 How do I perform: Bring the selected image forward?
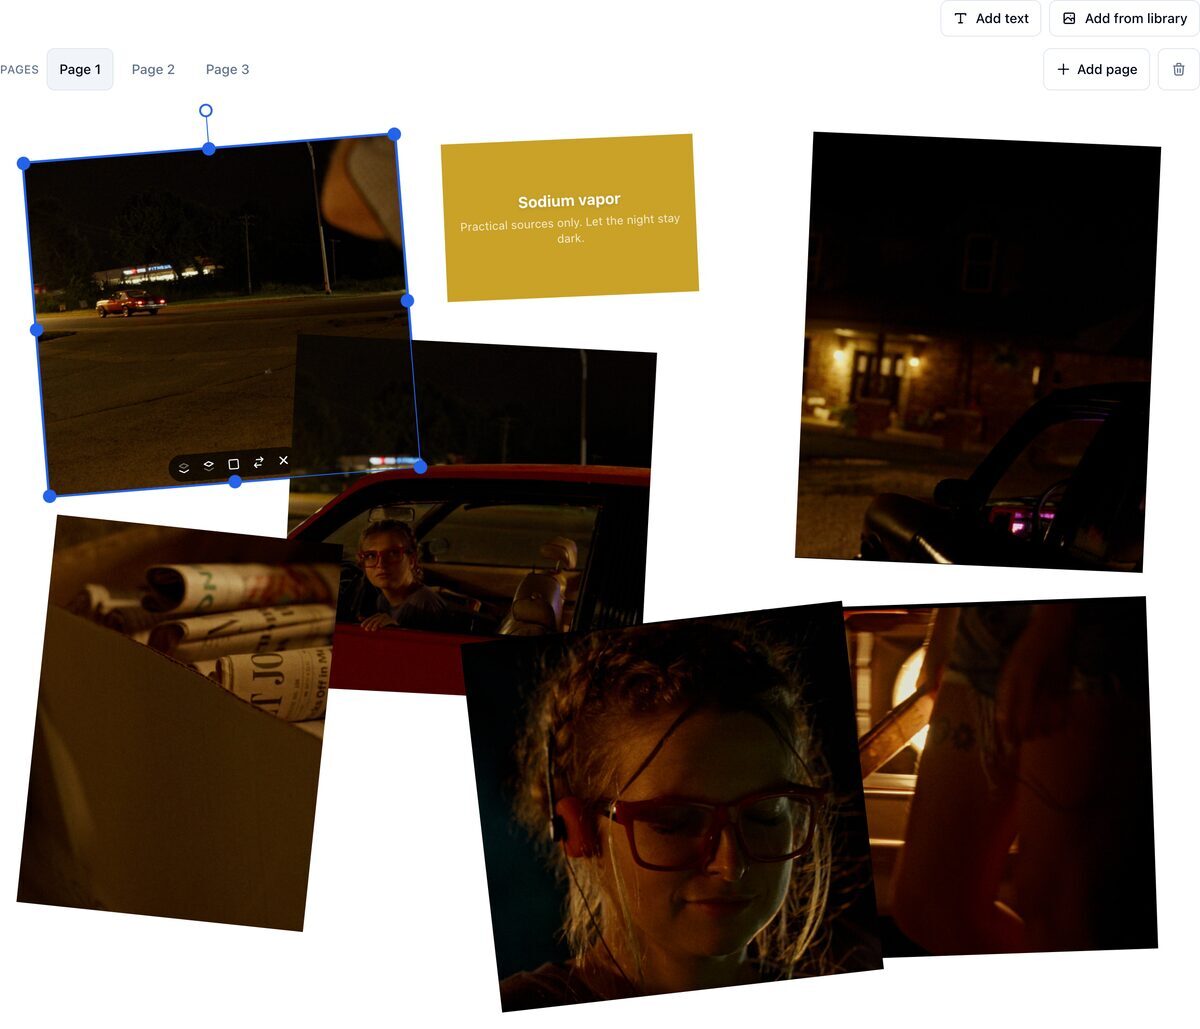coord(208,465)
